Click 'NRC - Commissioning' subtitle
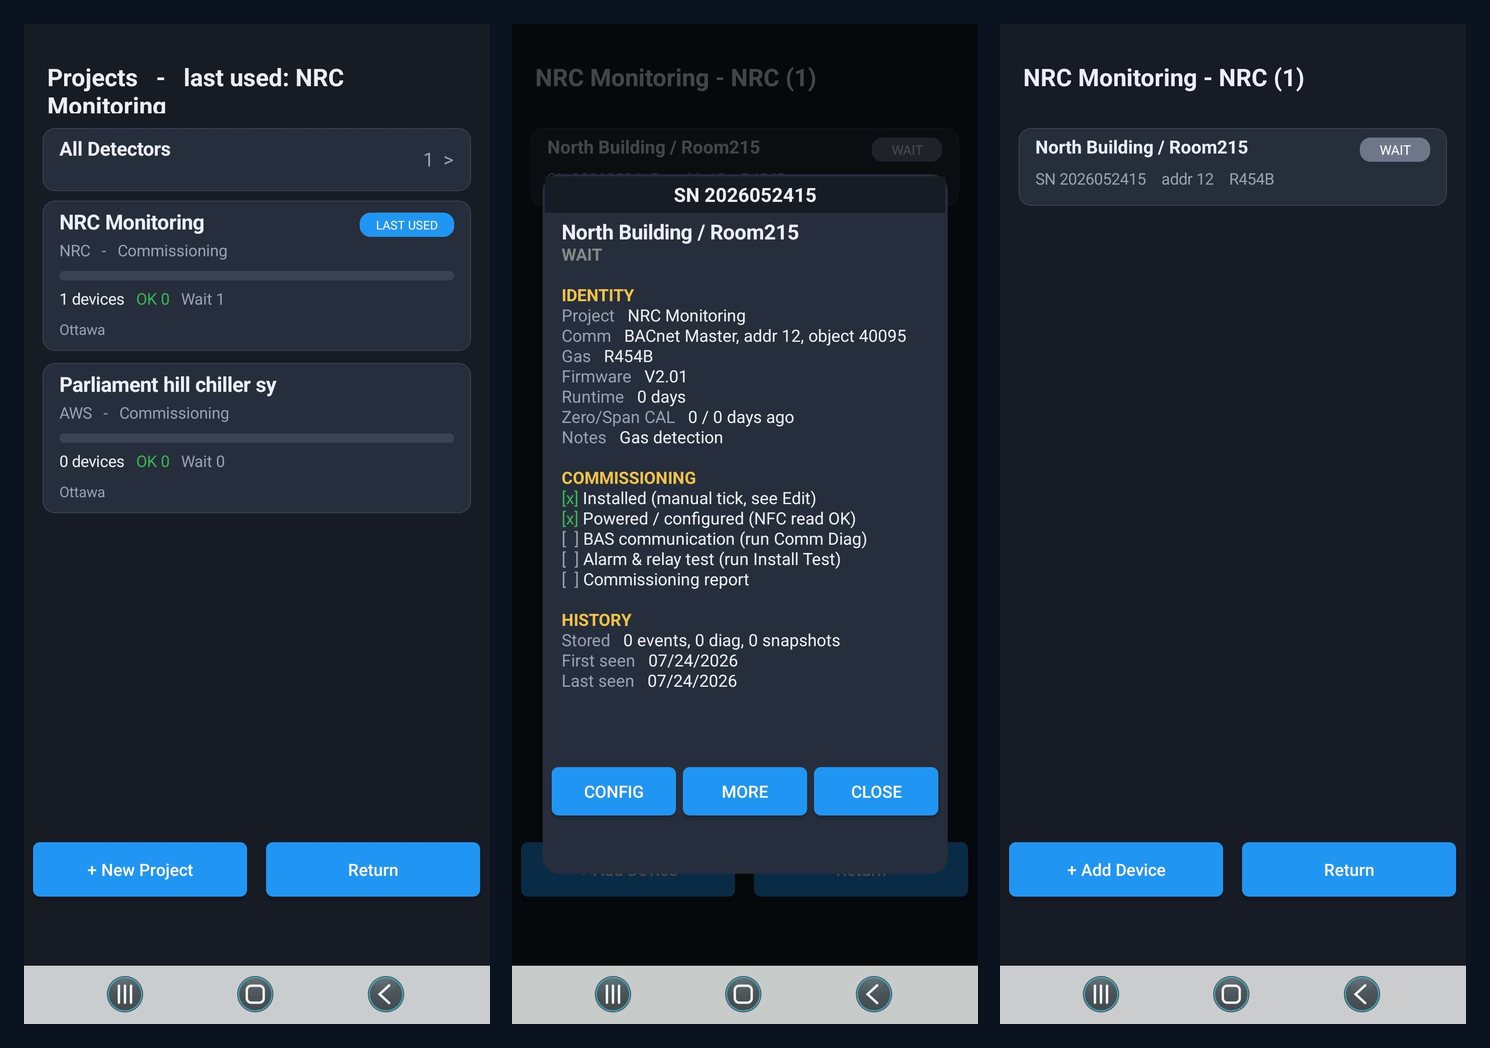The height and width of the screenshot is (1048, 1490). (x=143, y=251)
